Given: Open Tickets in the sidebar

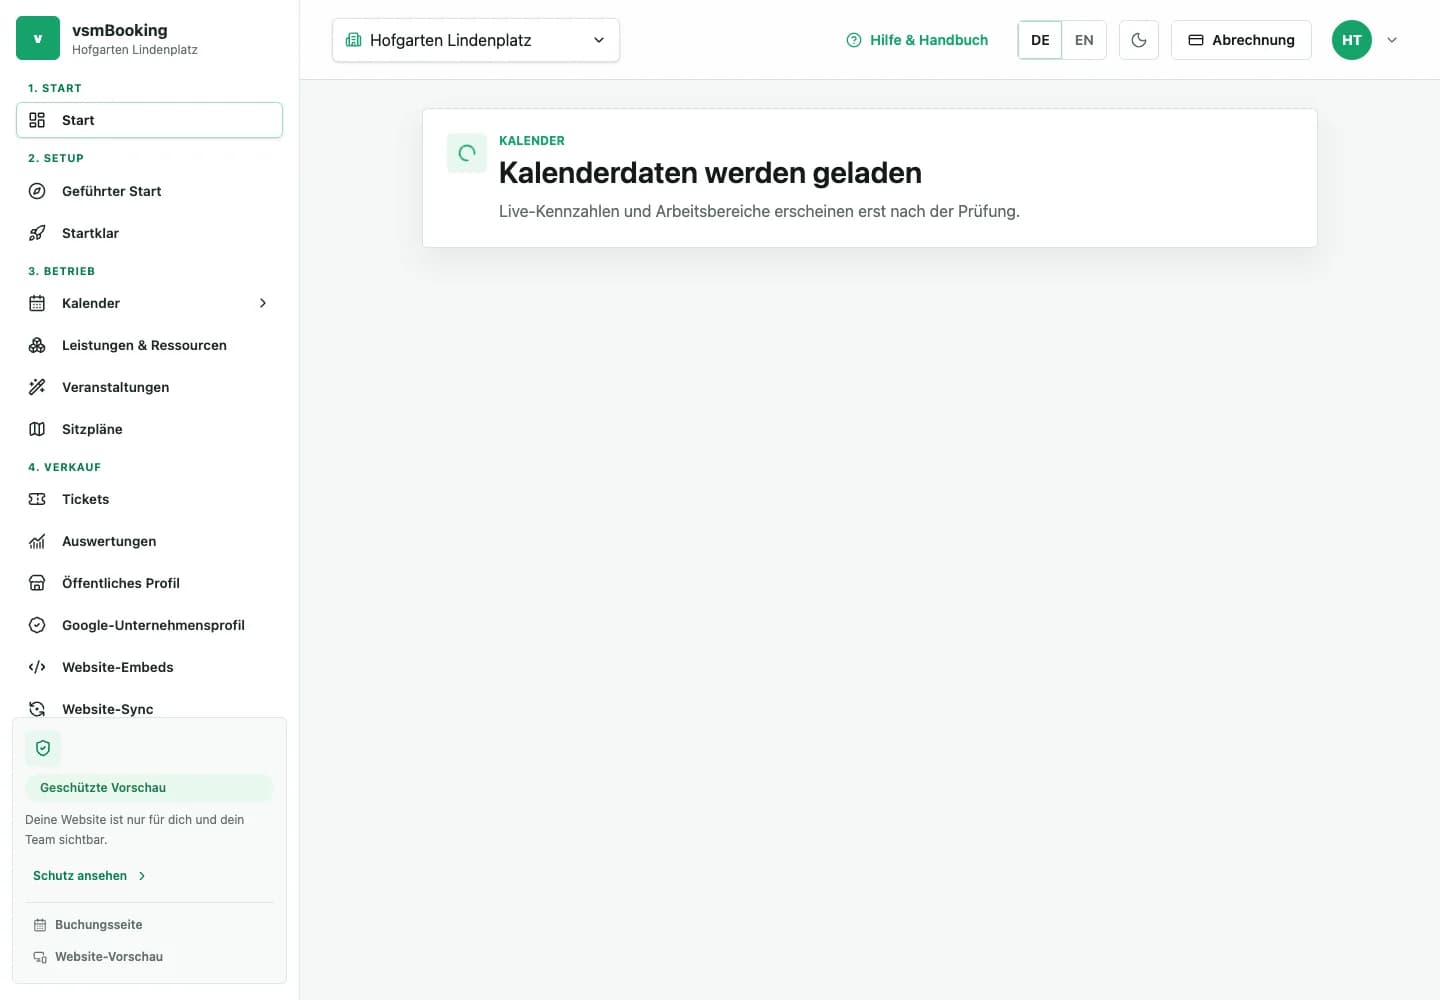Looking at the screenshot, I should pyautogui.click(x=149, y=499).
